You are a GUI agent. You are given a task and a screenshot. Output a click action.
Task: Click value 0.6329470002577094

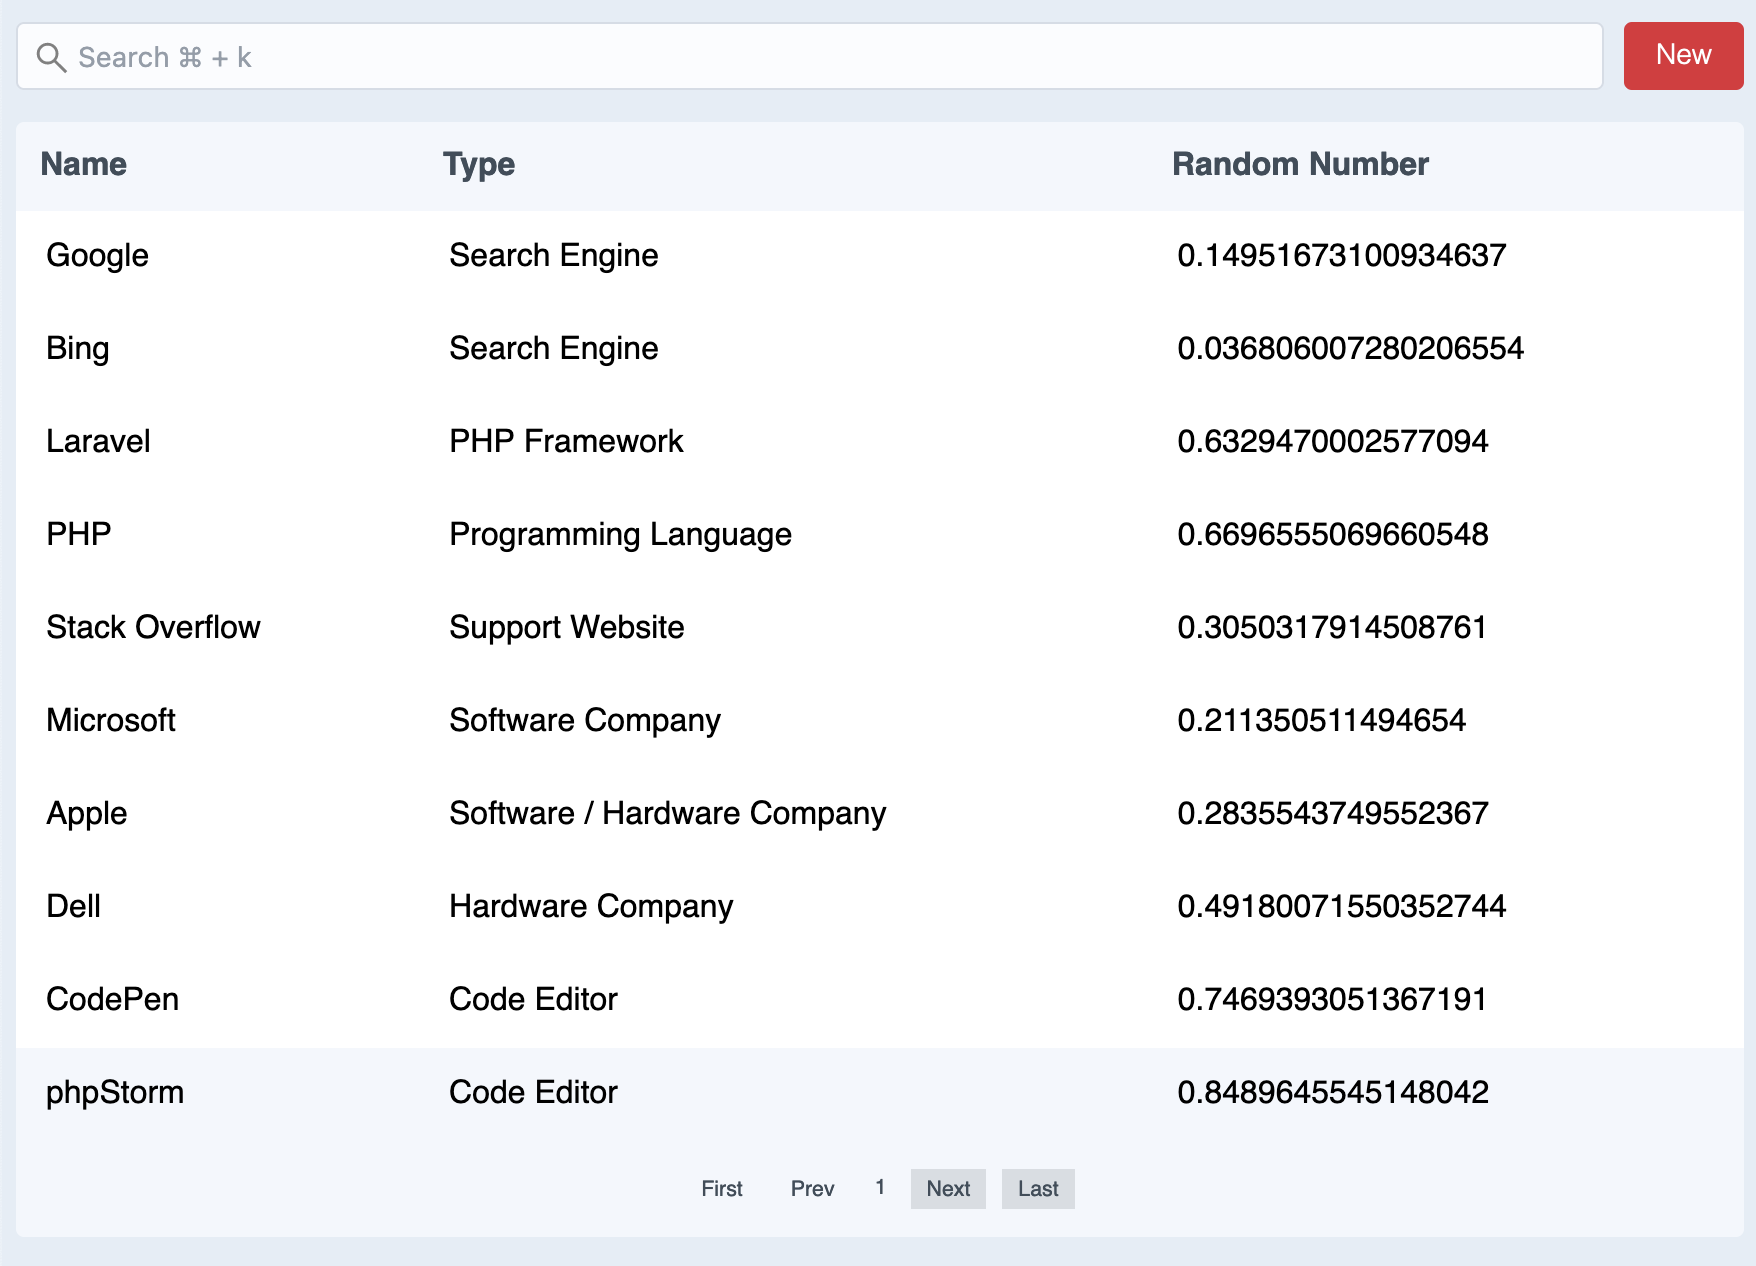coord(1333,441)
